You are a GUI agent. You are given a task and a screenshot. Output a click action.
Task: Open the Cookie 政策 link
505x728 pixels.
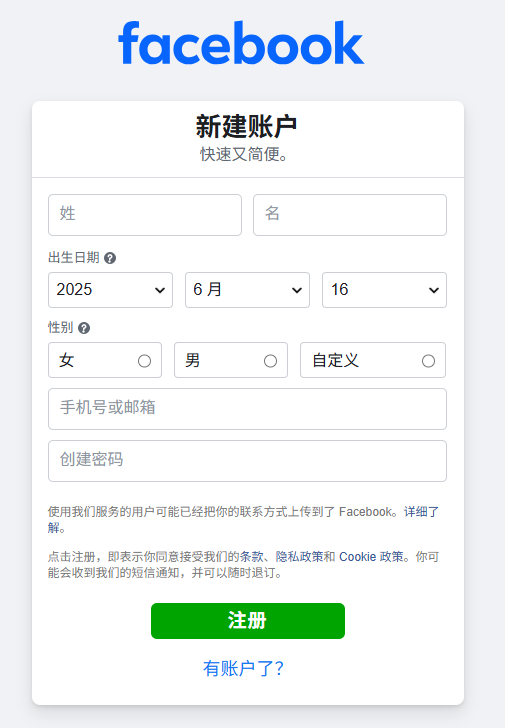pos(371,557)
